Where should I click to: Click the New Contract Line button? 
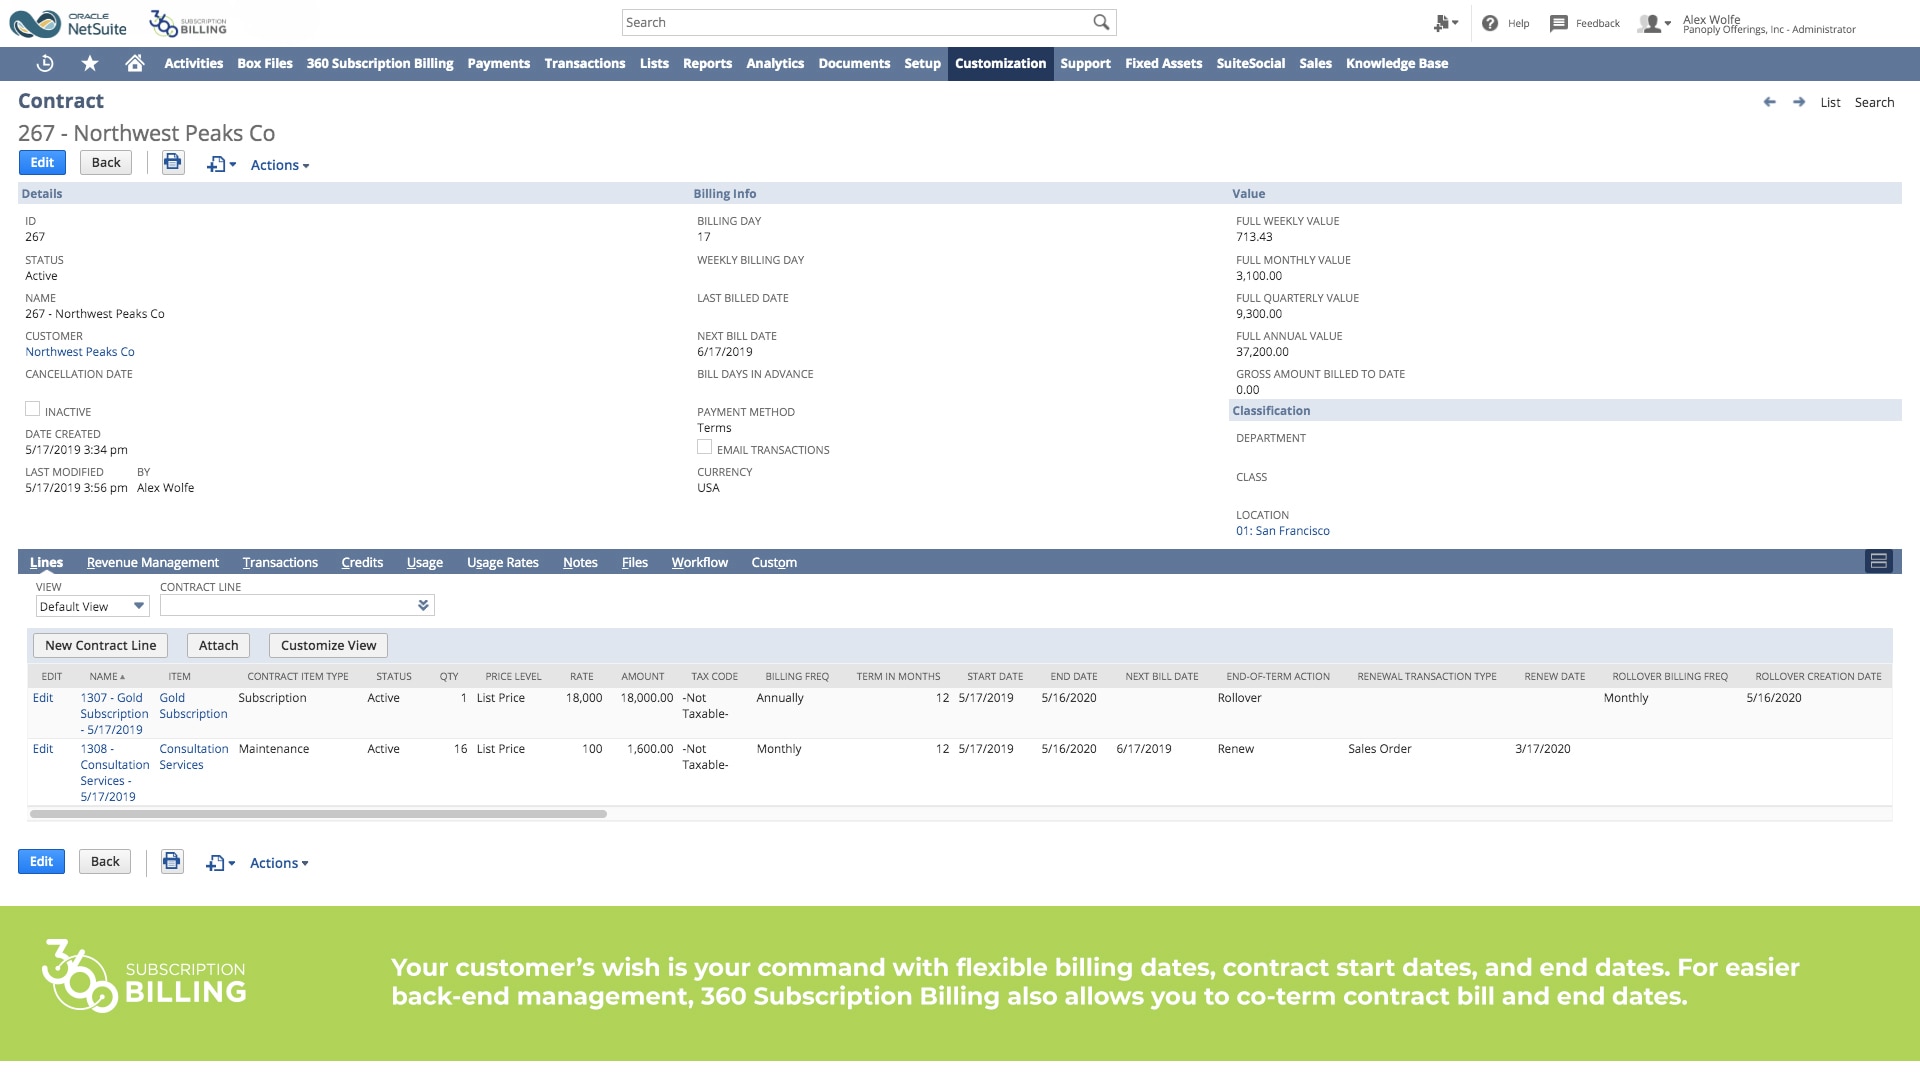click(100, 645)
